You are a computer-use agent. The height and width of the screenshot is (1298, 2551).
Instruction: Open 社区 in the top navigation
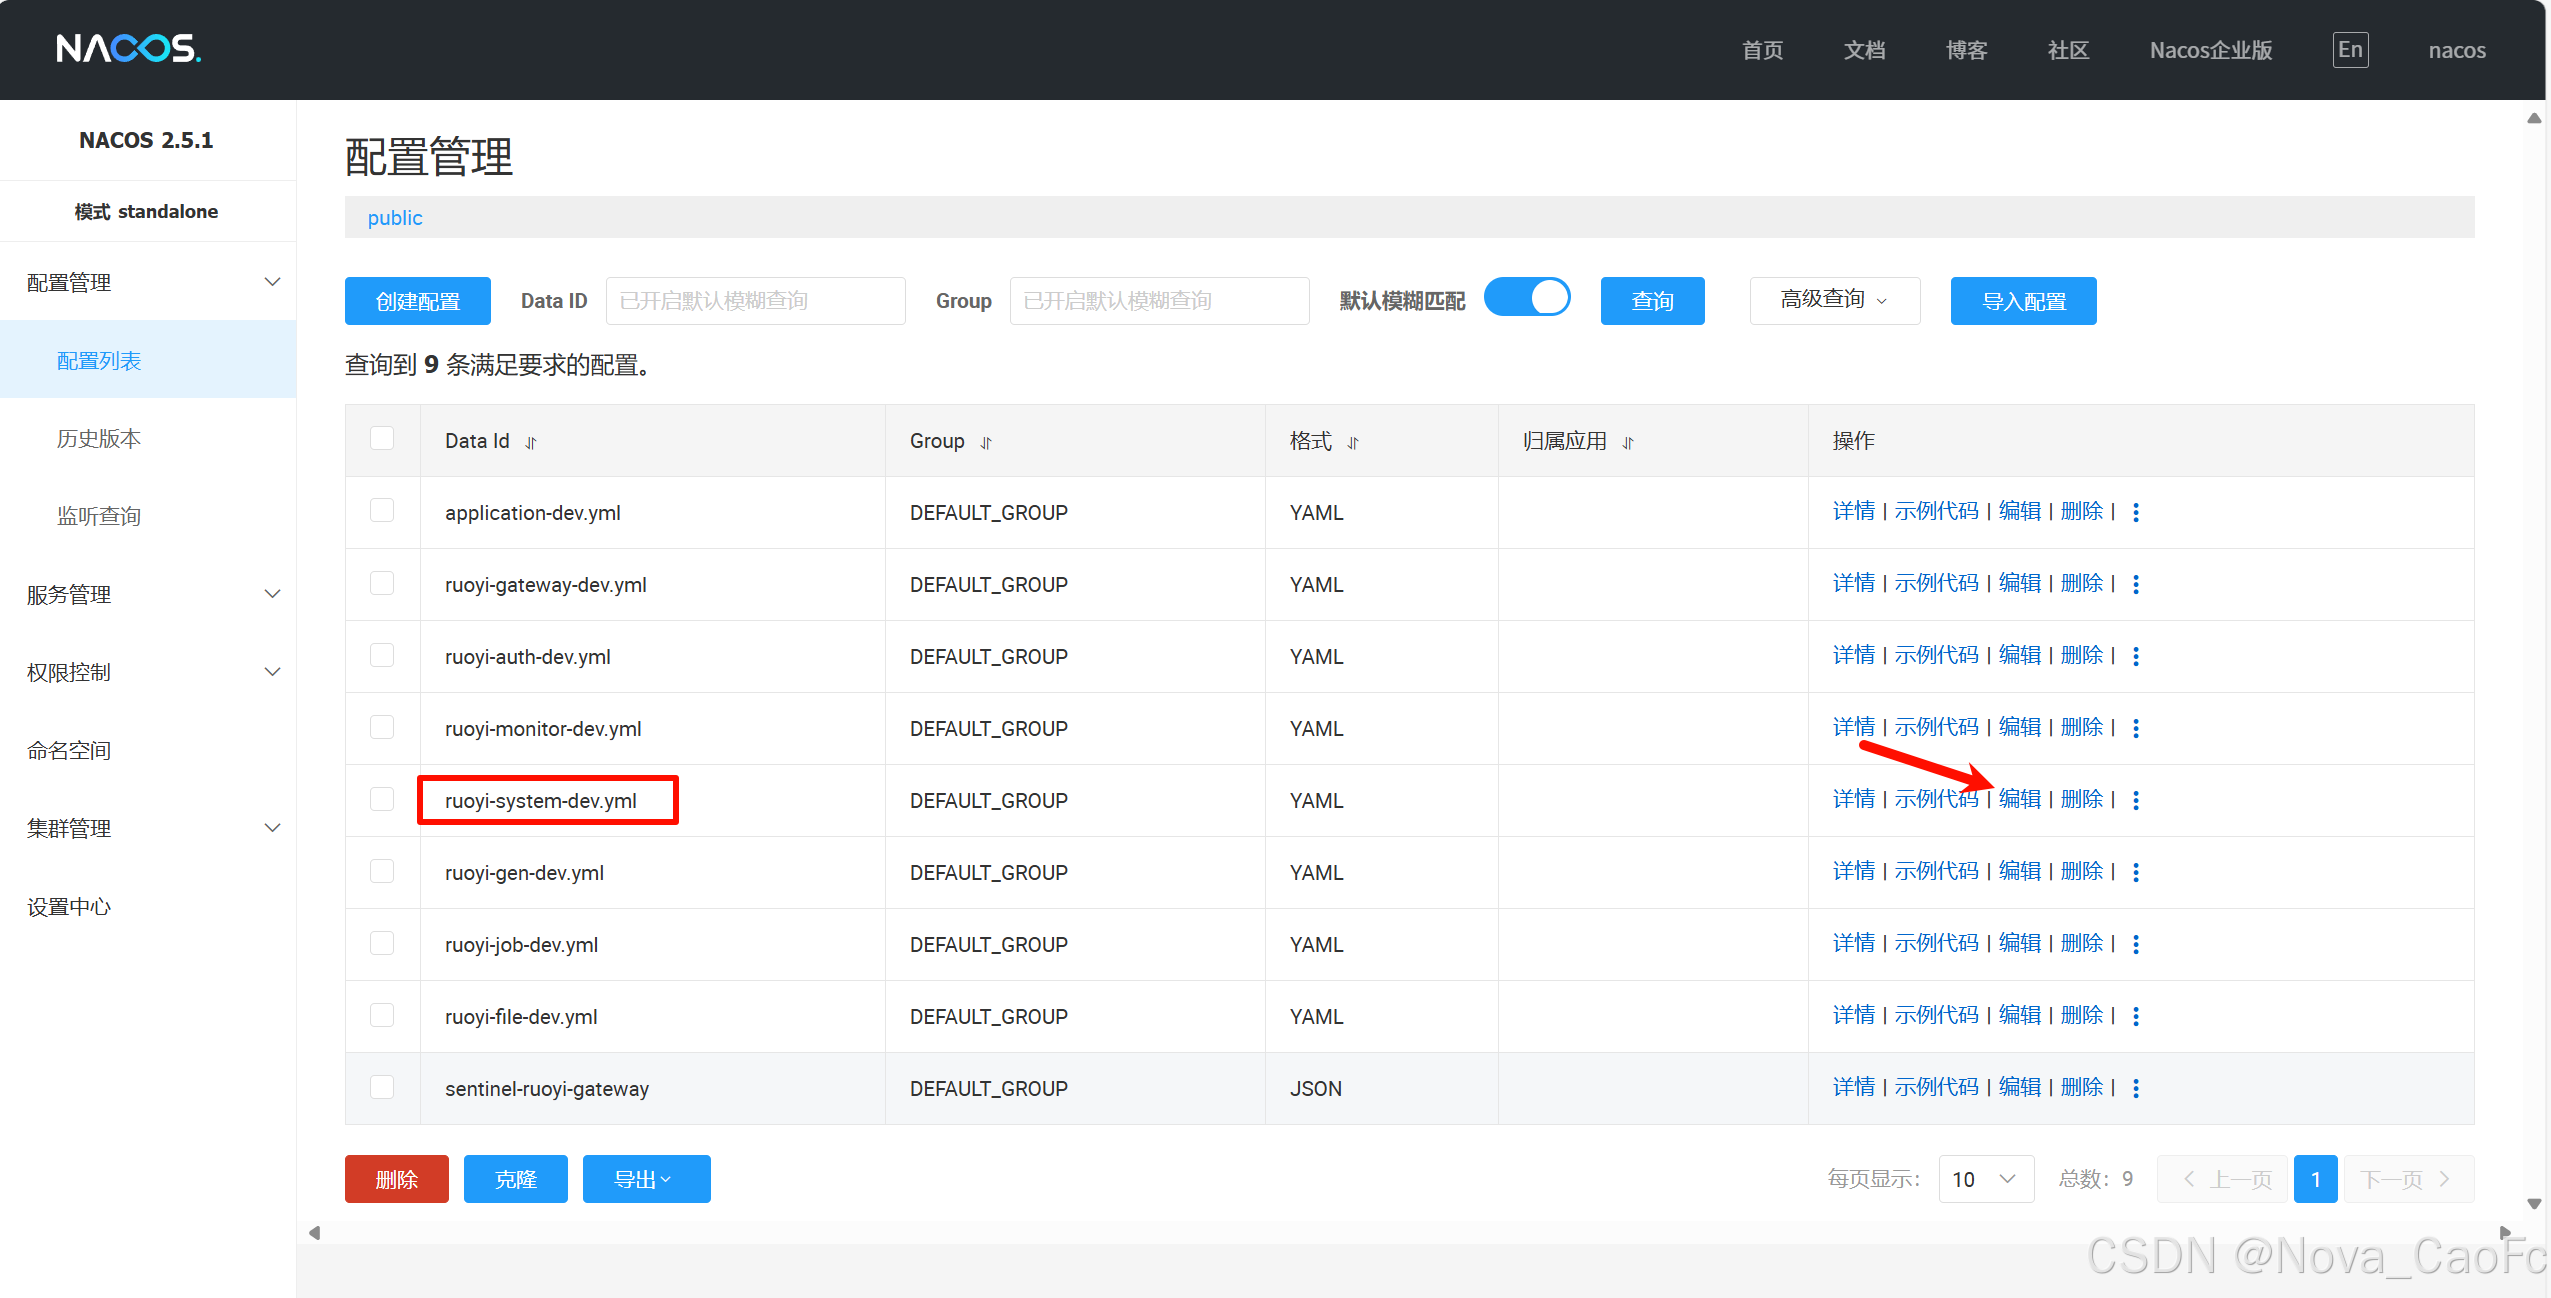(x=2068, y=50)
